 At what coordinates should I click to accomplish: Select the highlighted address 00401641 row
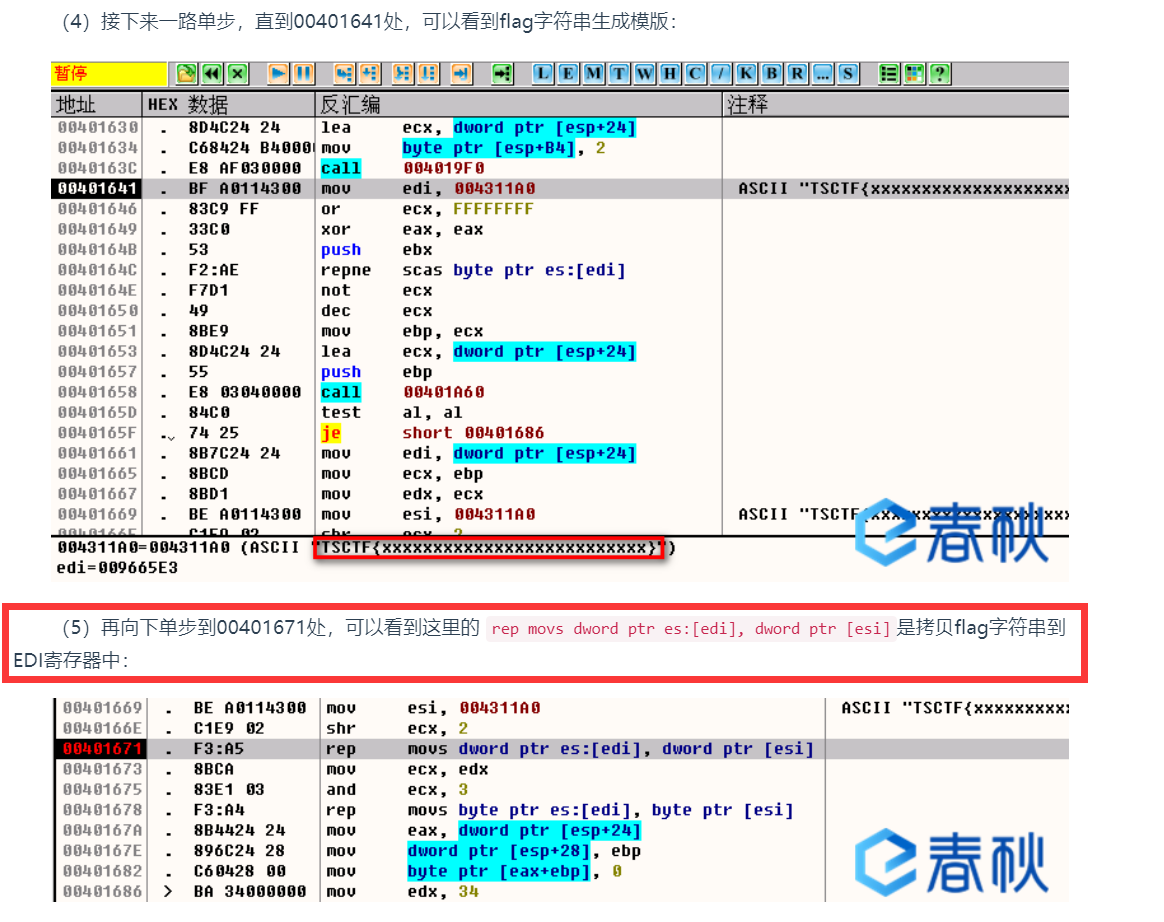pos(98,189)
